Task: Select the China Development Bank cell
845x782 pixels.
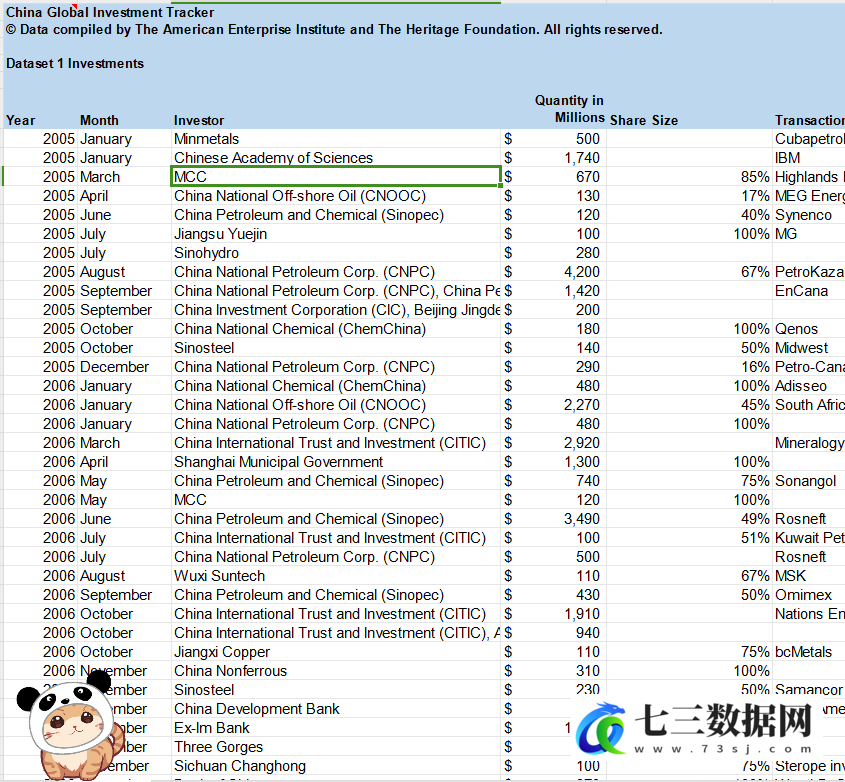Action: (x=336, y=709)
